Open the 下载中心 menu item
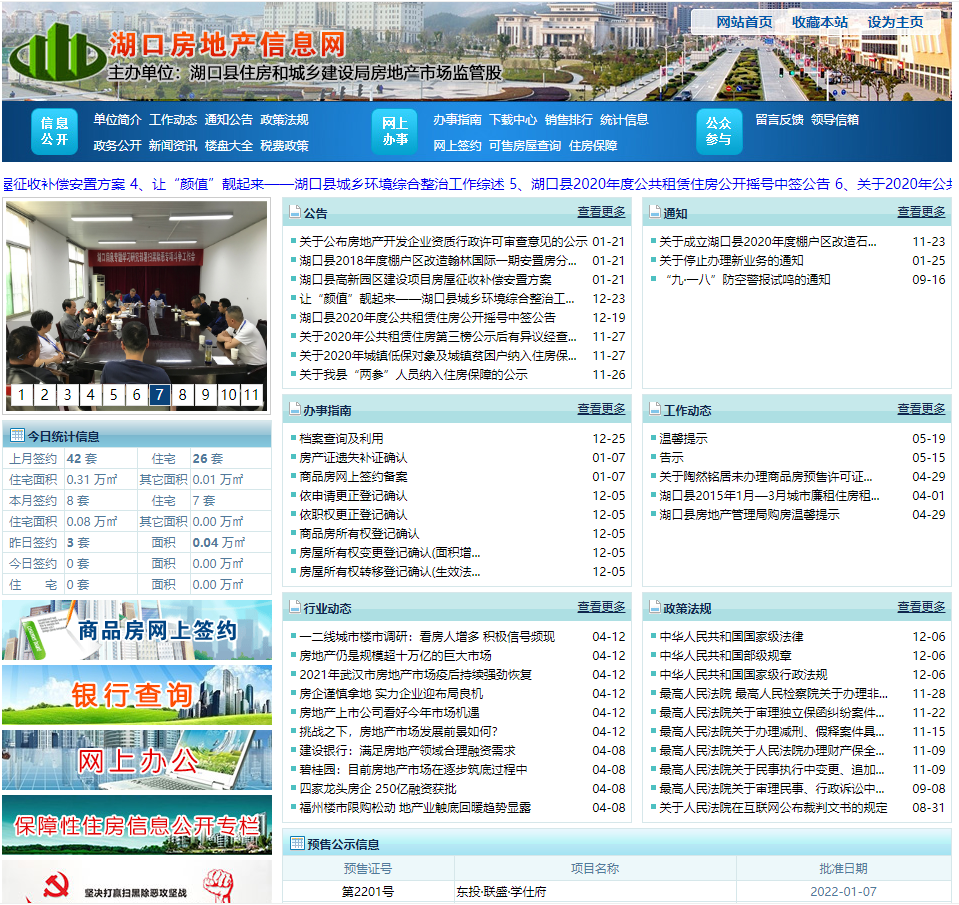The width and height of the screenshot is (959, 905). (x=513, y=119)
